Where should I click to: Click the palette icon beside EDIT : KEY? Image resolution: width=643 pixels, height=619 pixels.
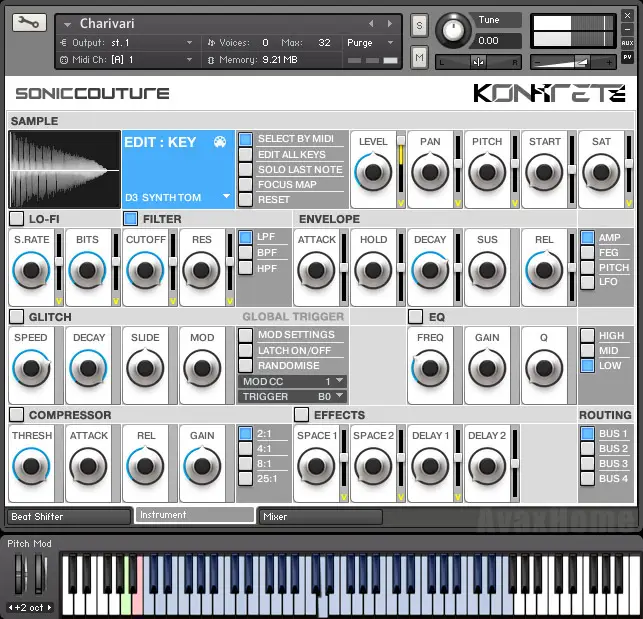pyautogui.click(x=220, y=142)
